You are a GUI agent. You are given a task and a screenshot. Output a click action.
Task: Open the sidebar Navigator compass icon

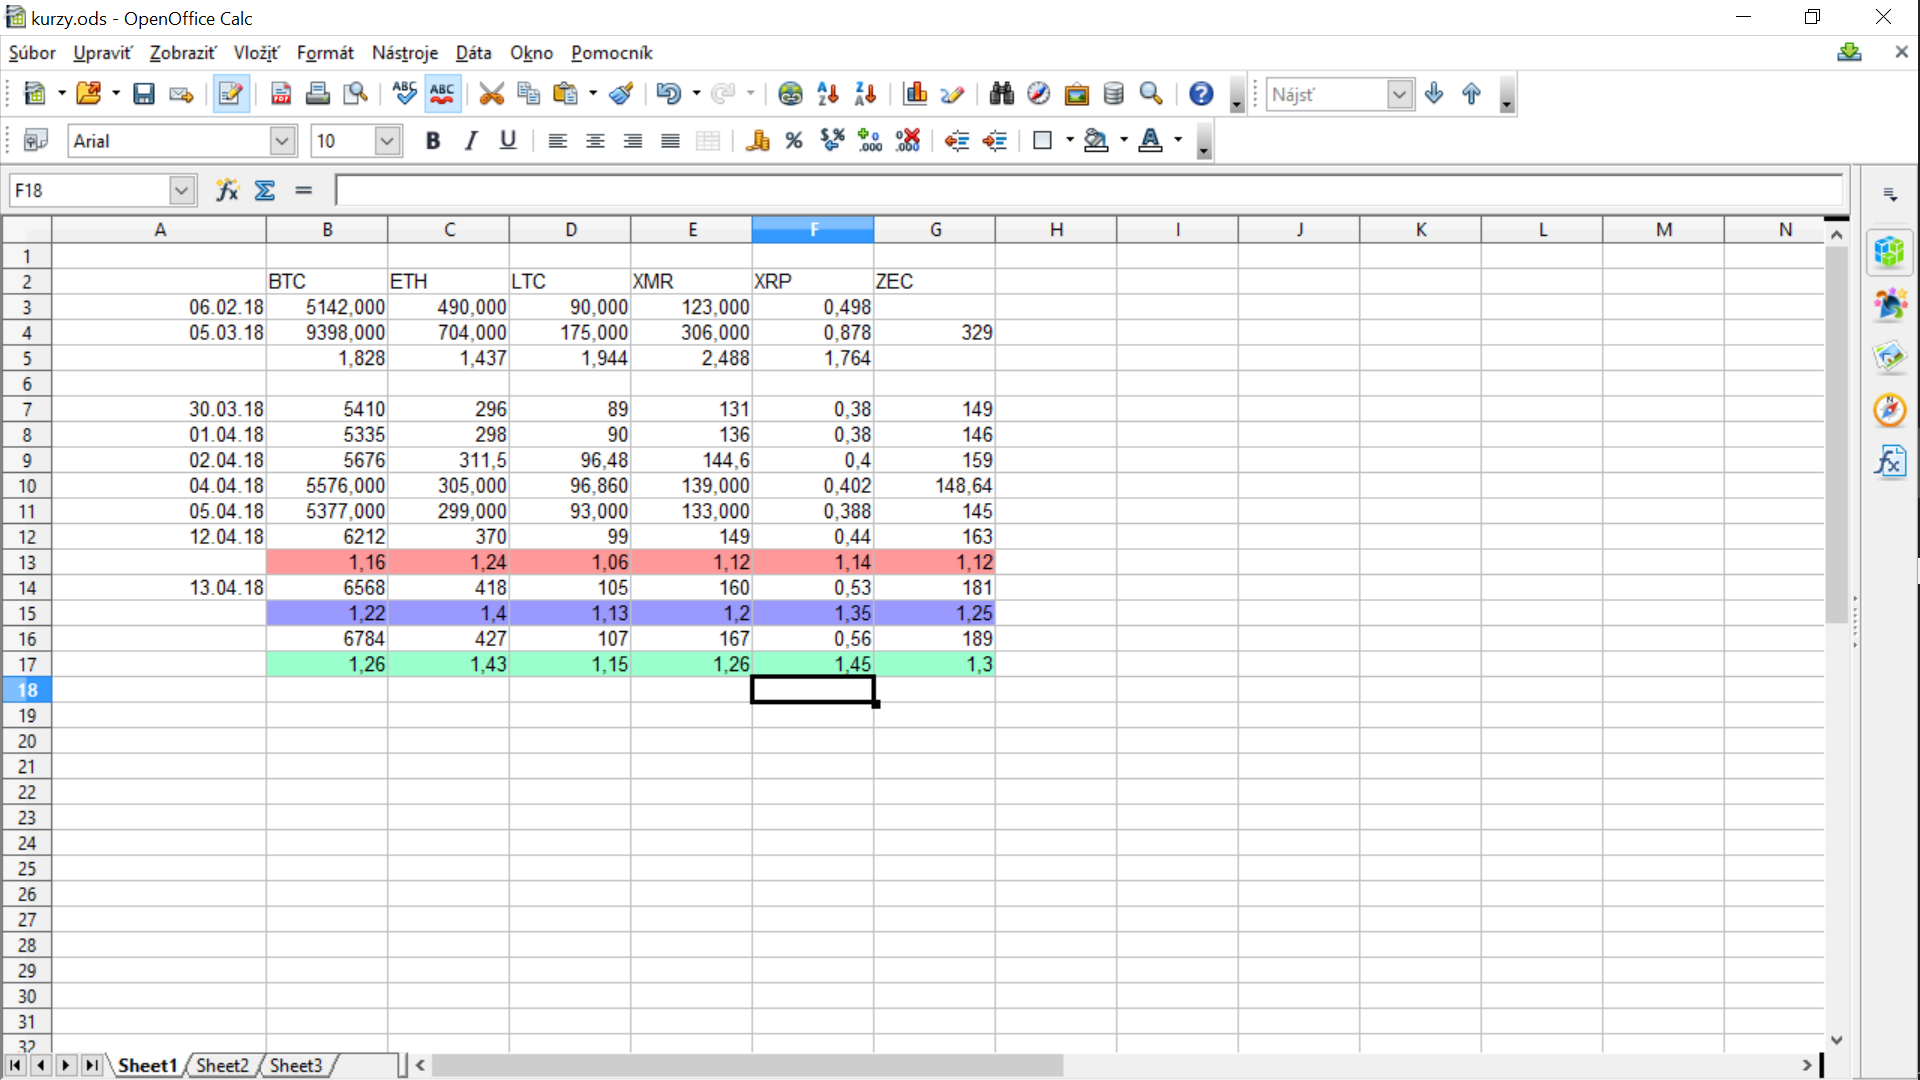pyautogui.click(x=1889, y=410)
